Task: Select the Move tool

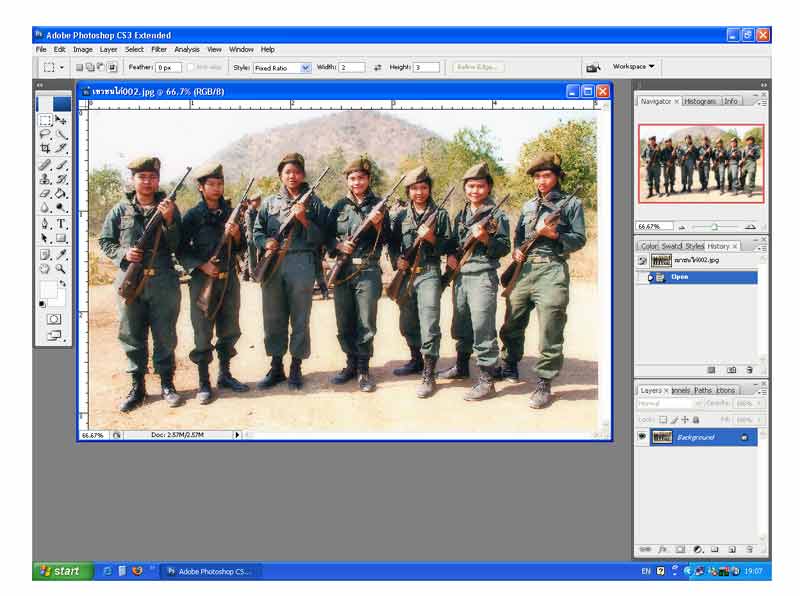Action: pos(61,120)
